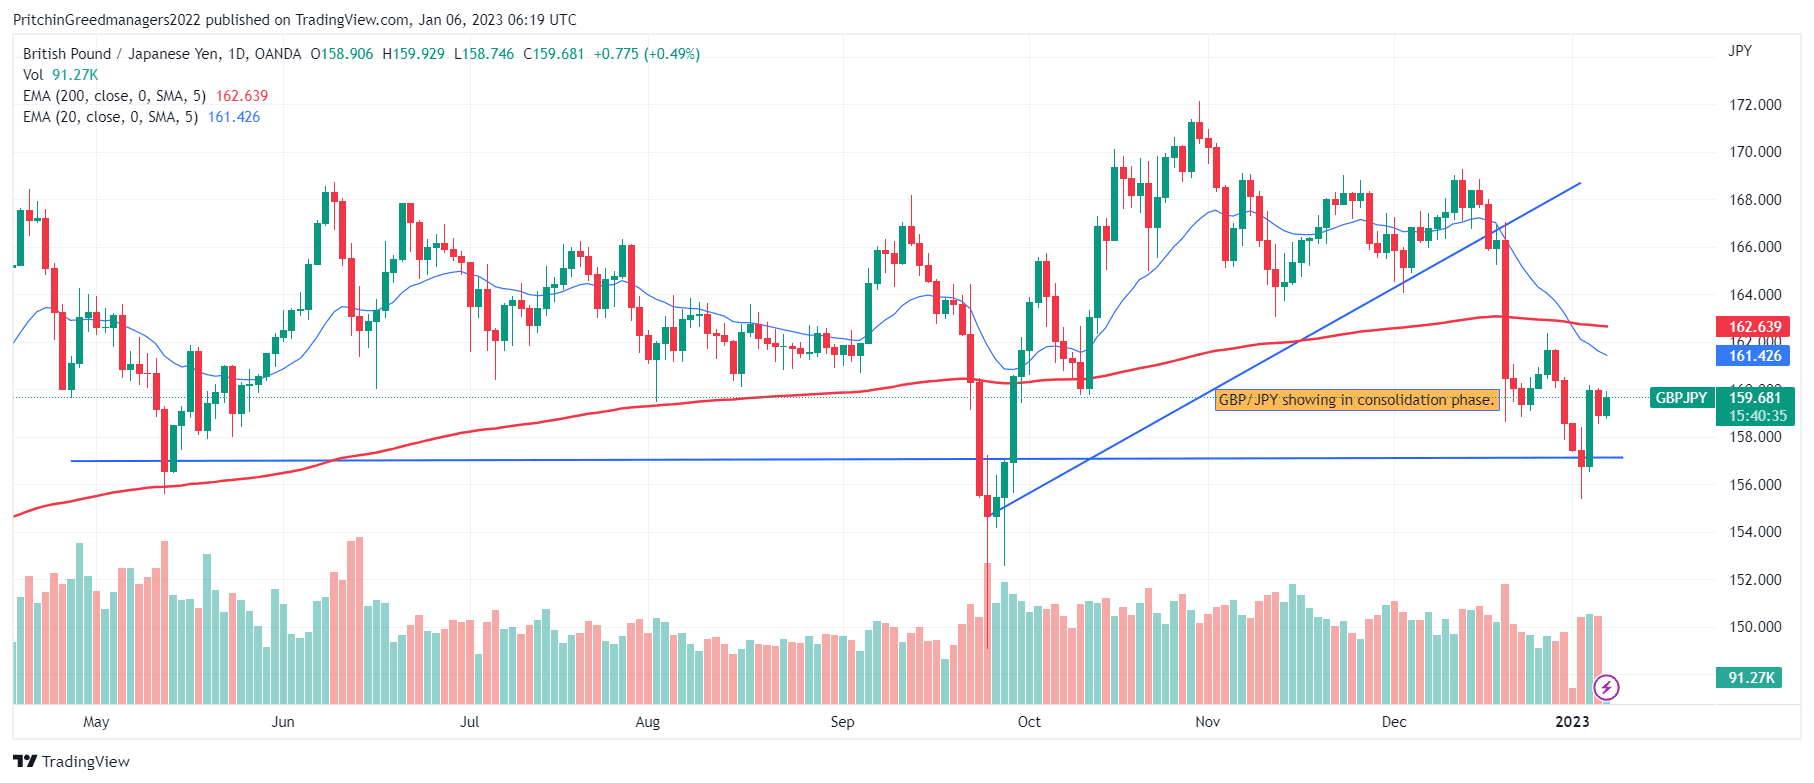Click the TradingView logo at bottom left
Image resolution: width=1814 pixels, height=783 pixels.
26,762
